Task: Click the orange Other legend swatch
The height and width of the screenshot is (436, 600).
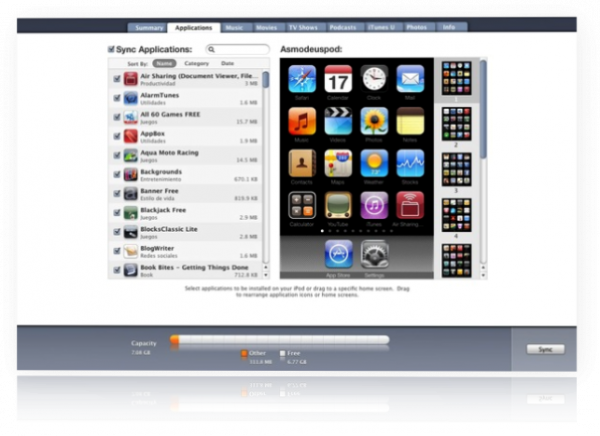Action: (x=244, y=353)
